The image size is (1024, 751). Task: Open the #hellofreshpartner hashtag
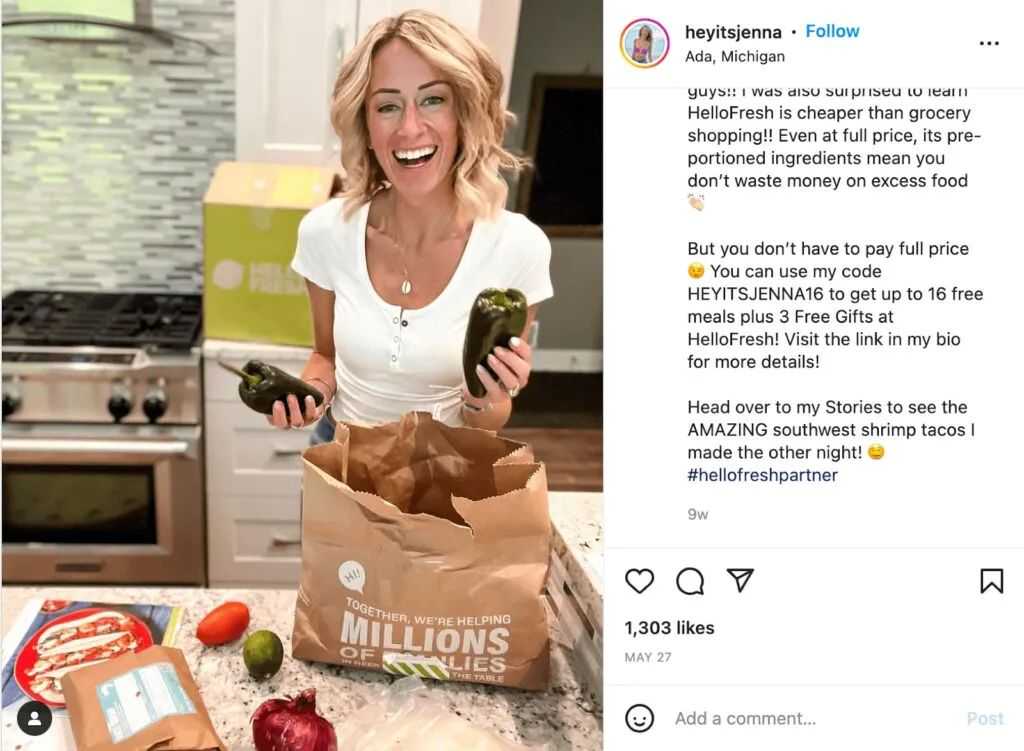[762, 475]
